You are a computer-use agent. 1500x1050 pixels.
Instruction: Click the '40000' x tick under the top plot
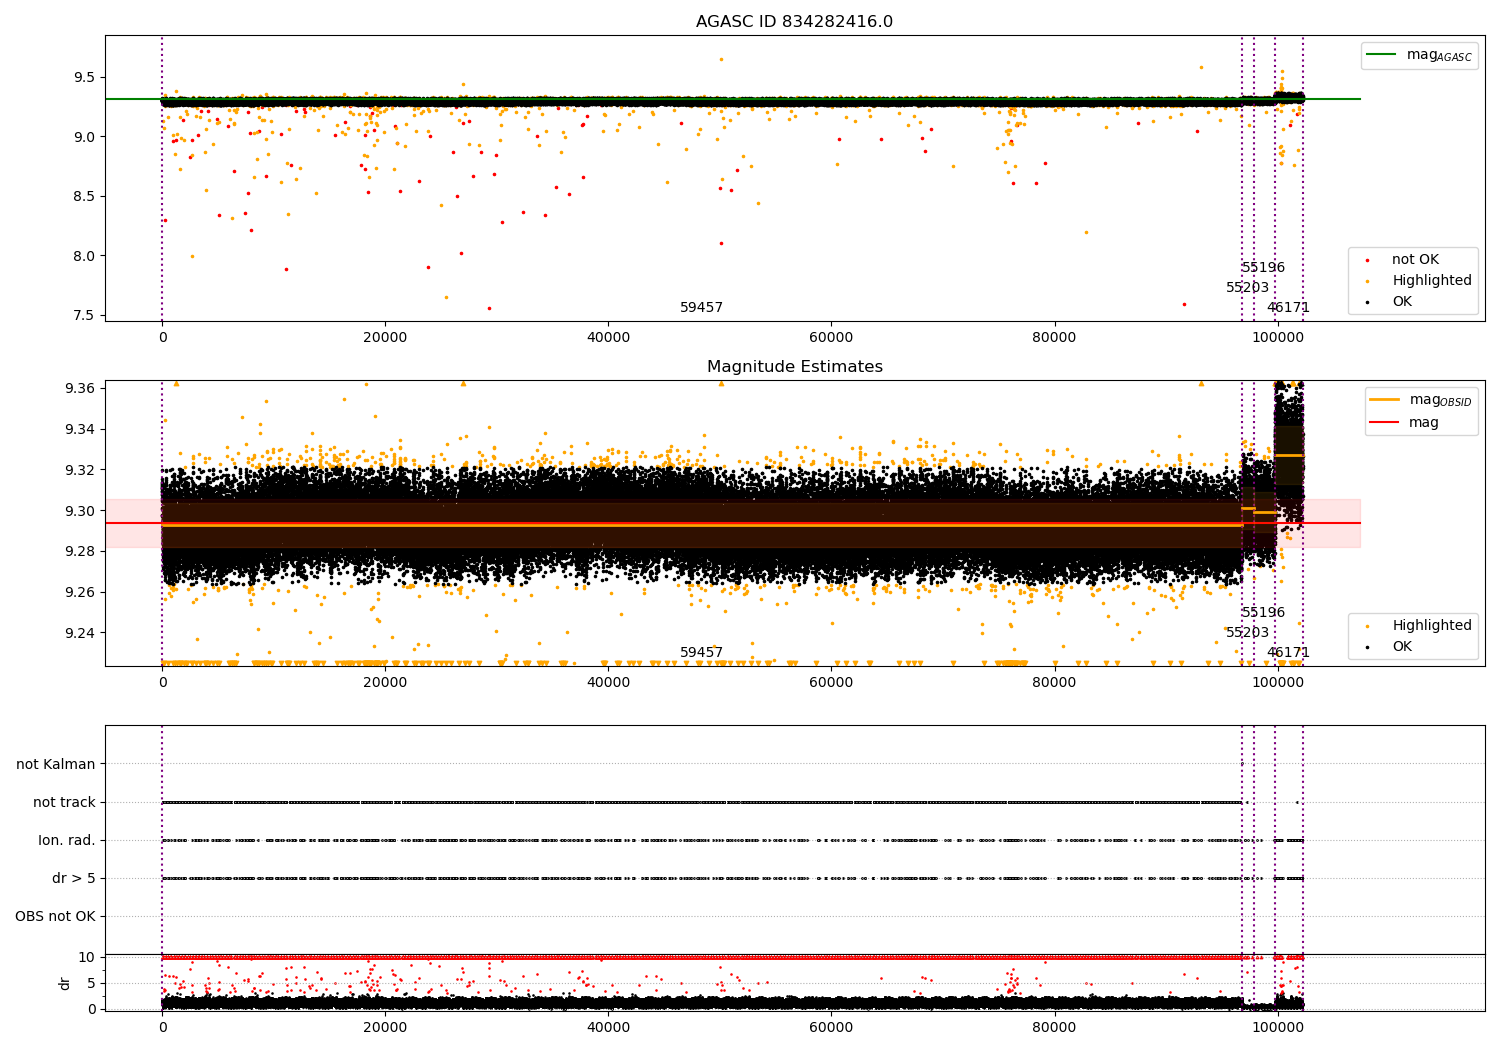[608, 337]
